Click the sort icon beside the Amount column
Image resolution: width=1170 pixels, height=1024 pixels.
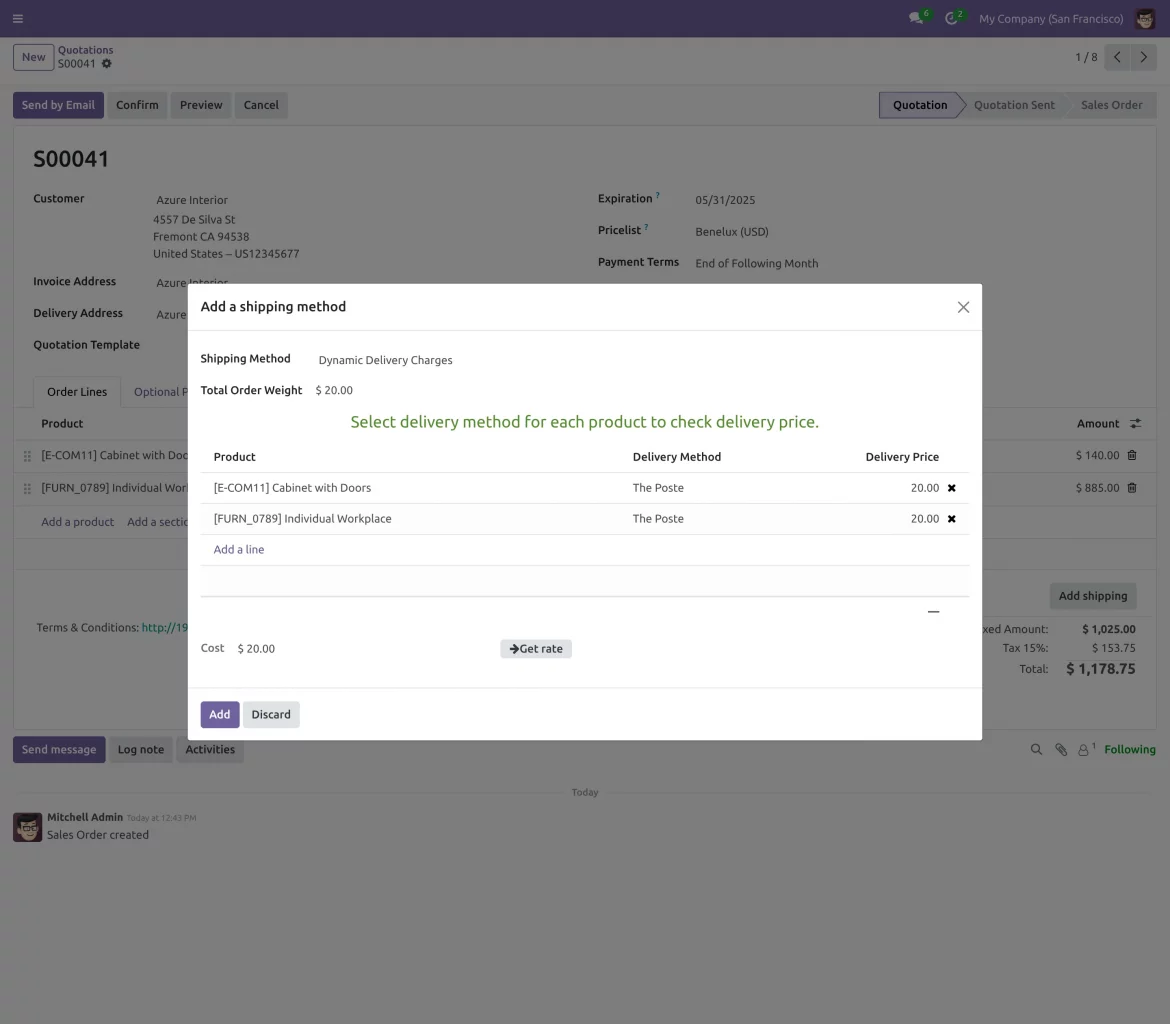1135,423
